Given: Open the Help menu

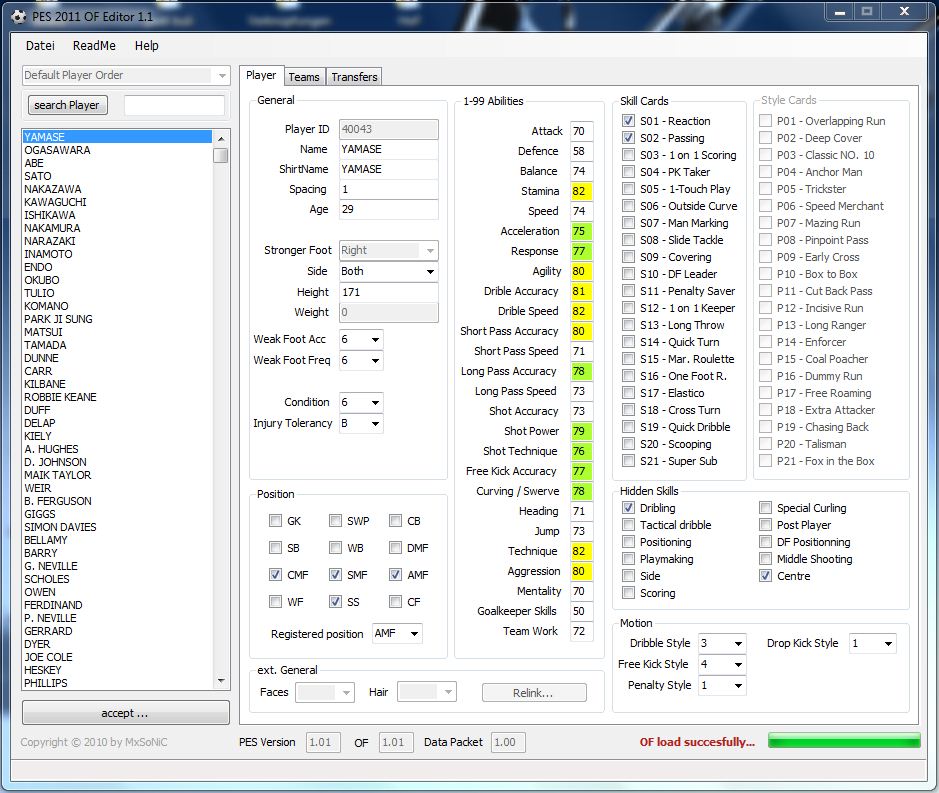Looking at the screenshot, I should pos(147,46).
